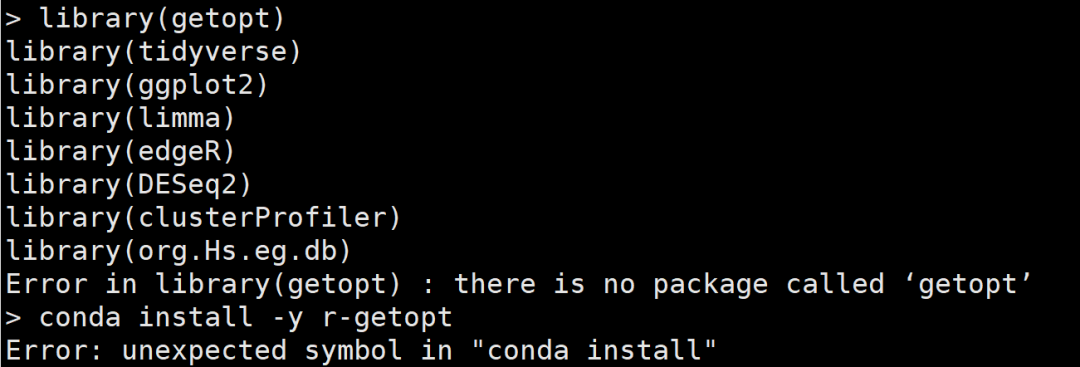Click the prompt before conda install
Image resolution: width=1080 pixels, height=367 pixels.
(13, 318)
